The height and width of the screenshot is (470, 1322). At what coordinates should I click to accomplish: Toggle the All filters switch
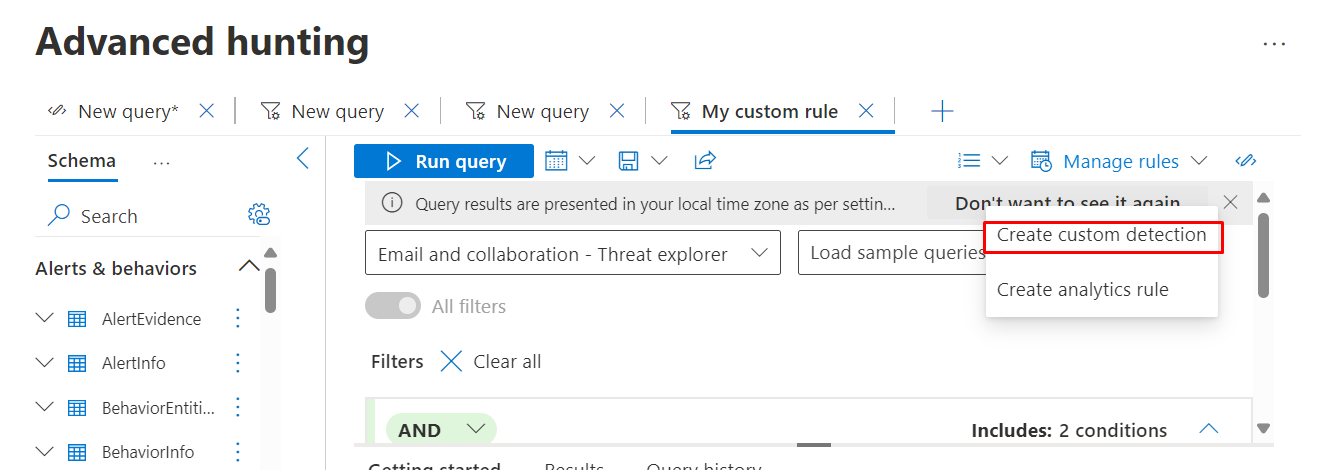(x=393, y=306)
